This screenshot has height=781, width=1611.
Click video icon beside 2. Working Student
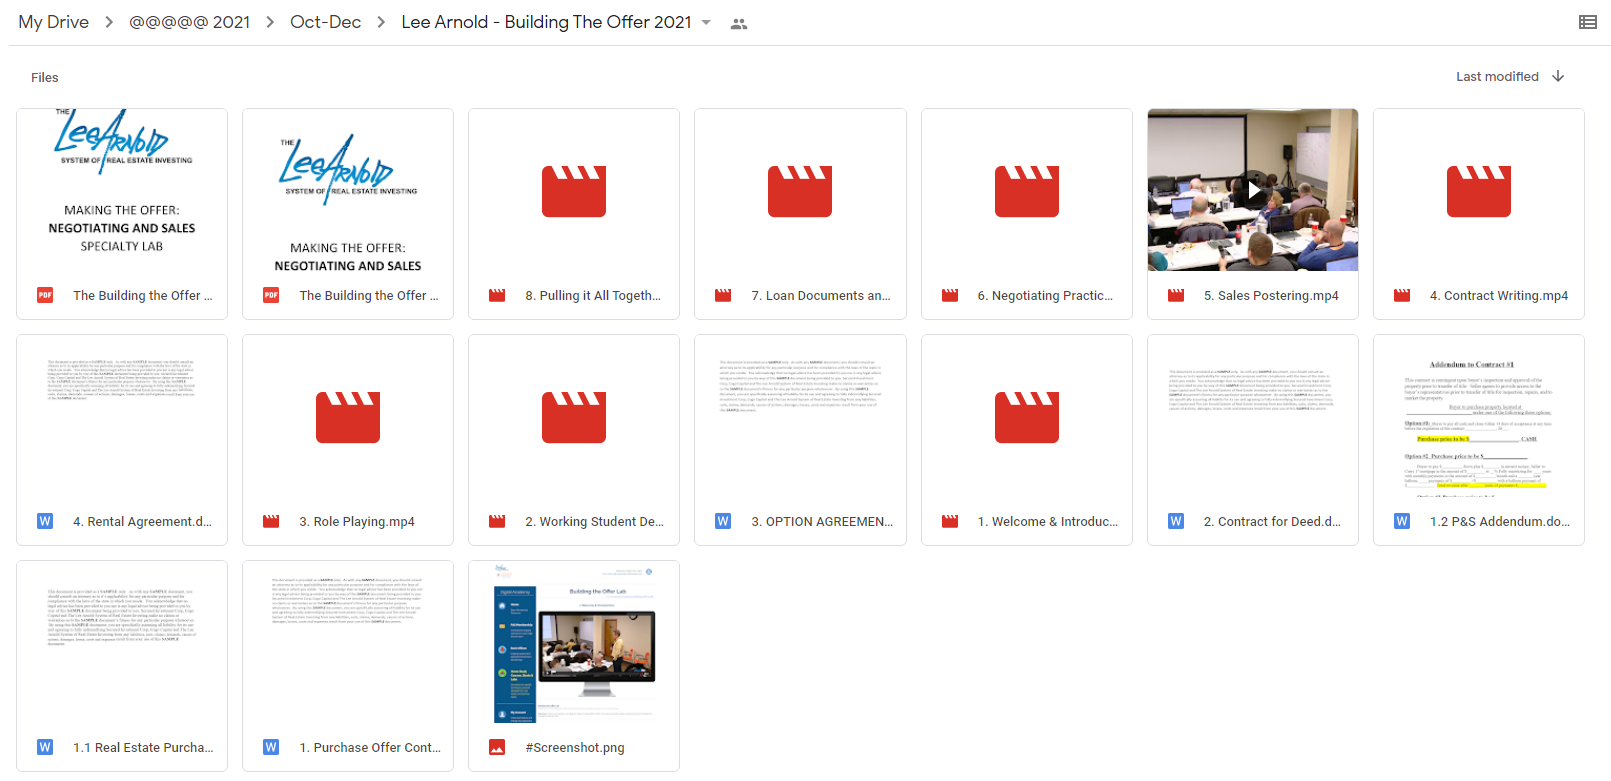pos(497,521)
